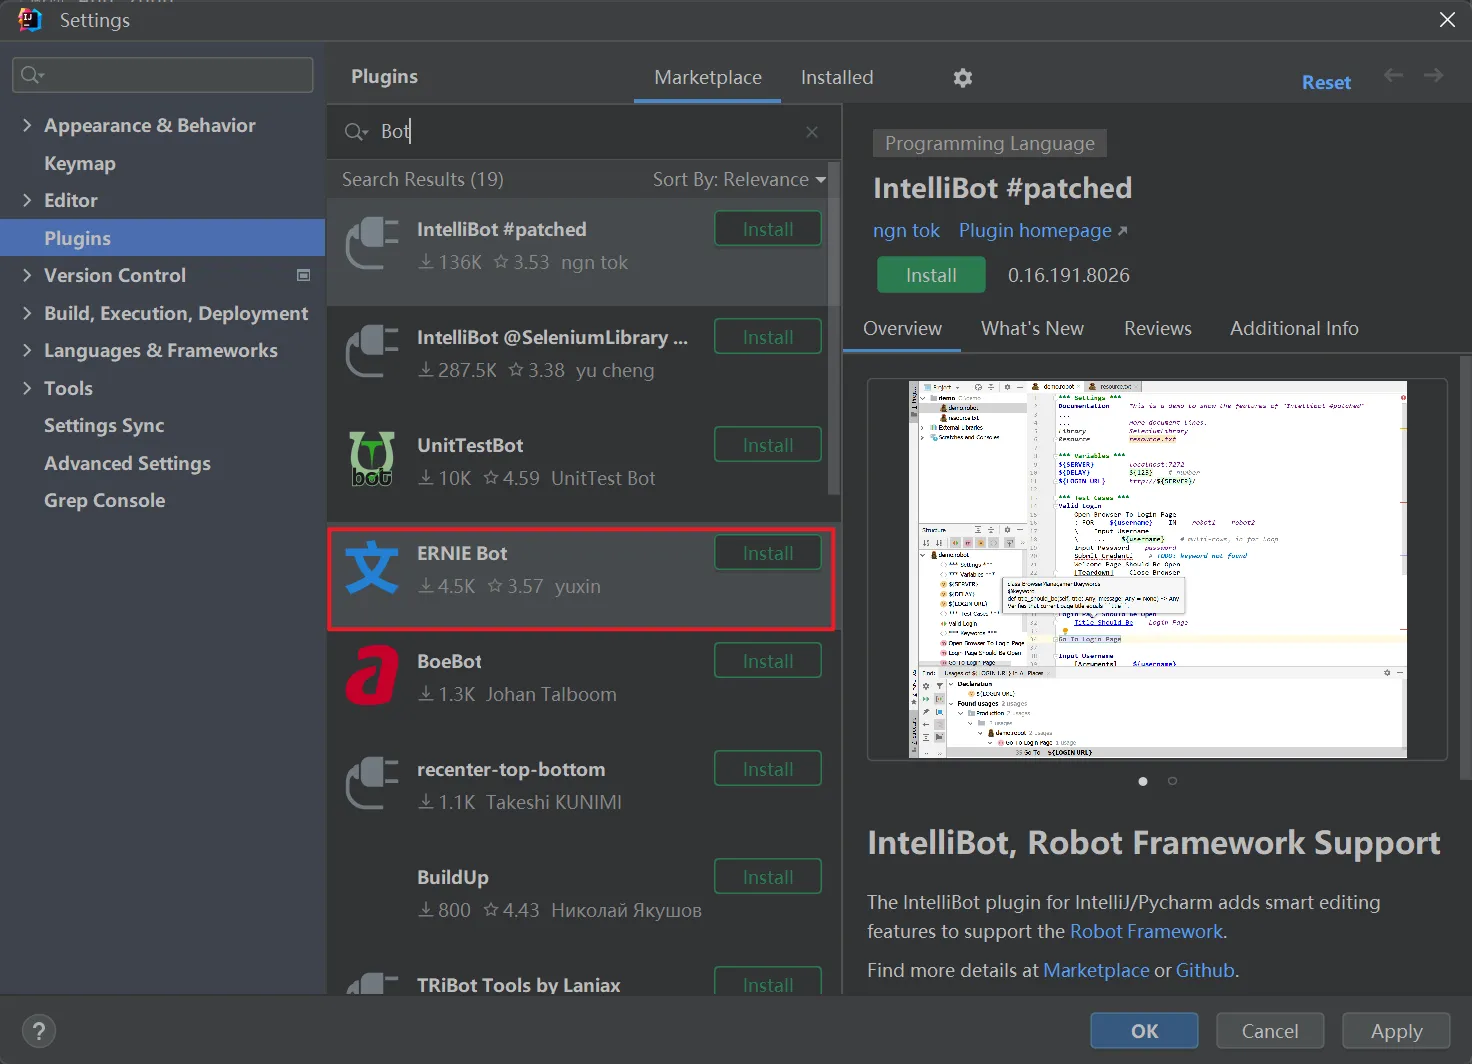Expand the Version Control section
The image size is (1472, 1064).
(27, 275)
